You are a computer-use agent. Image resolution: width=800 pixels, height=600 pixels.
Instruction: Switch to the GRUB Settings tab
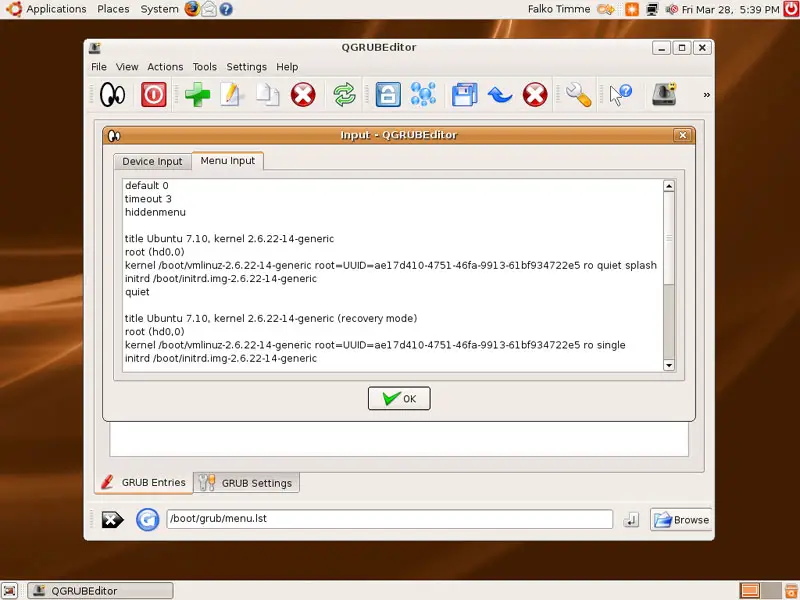click(x=246, y=483)
